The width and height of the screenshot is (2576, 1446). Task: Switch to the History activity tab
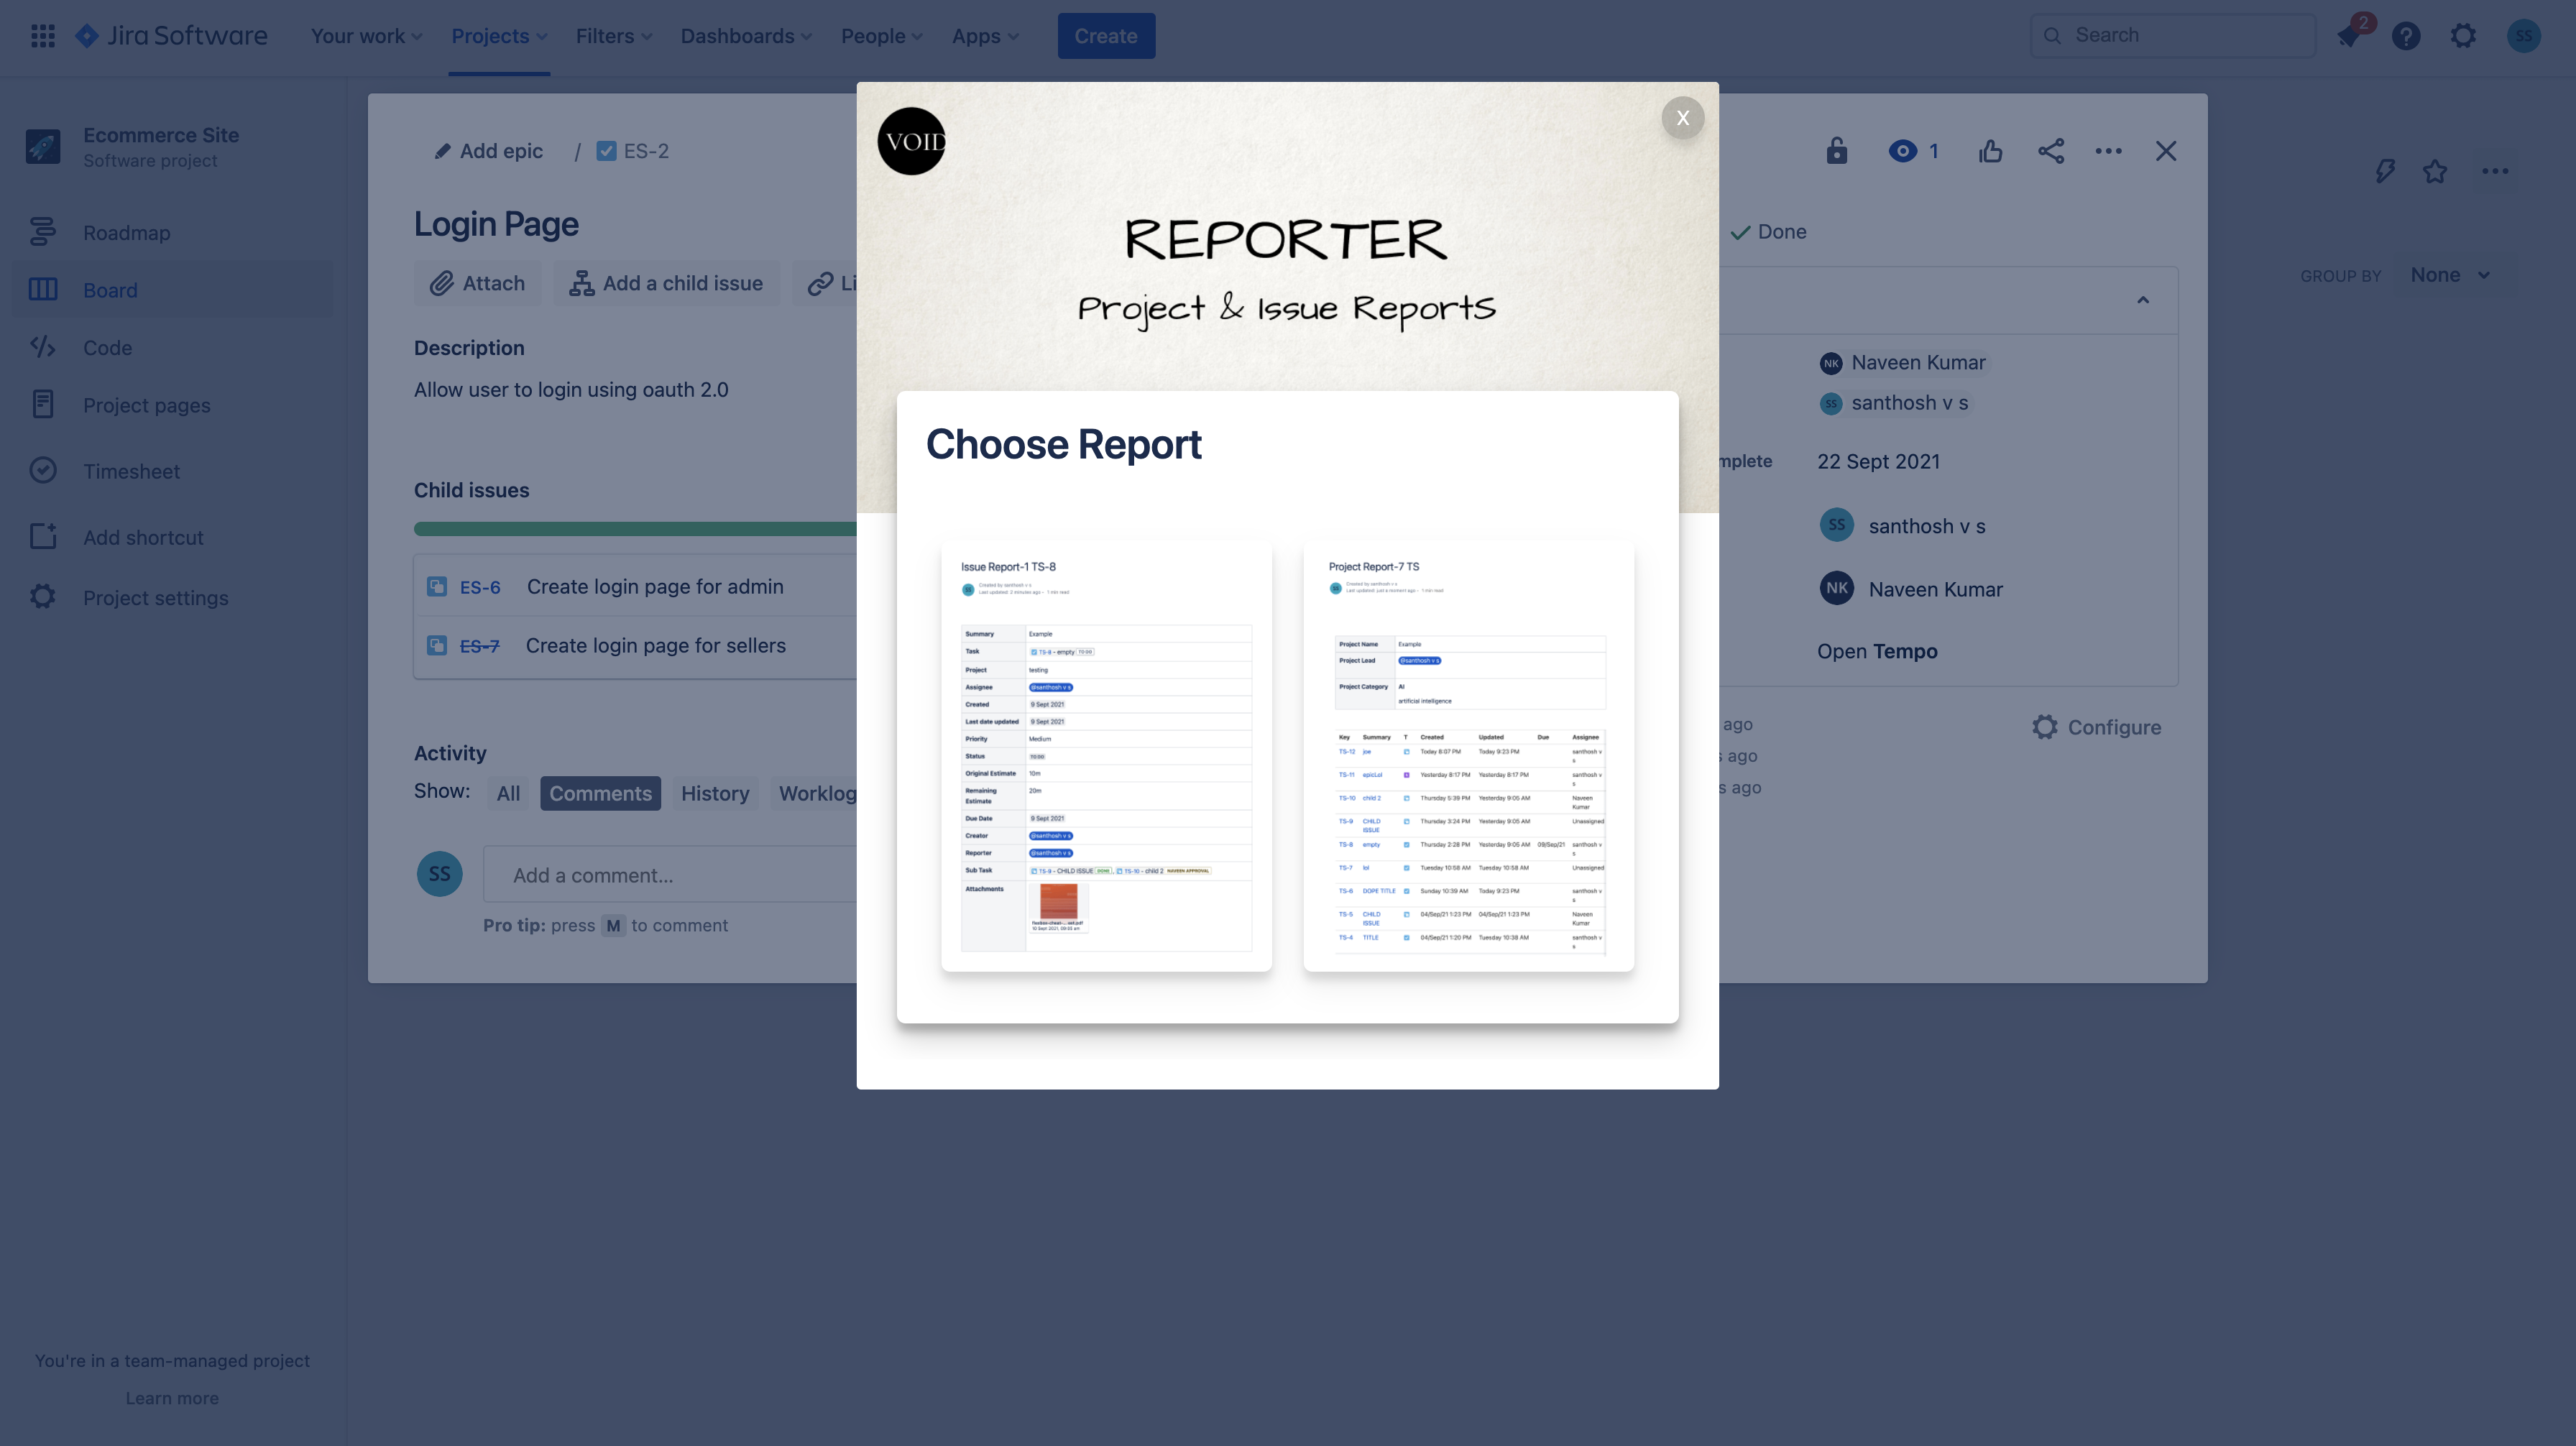click(x=714, y=793)
